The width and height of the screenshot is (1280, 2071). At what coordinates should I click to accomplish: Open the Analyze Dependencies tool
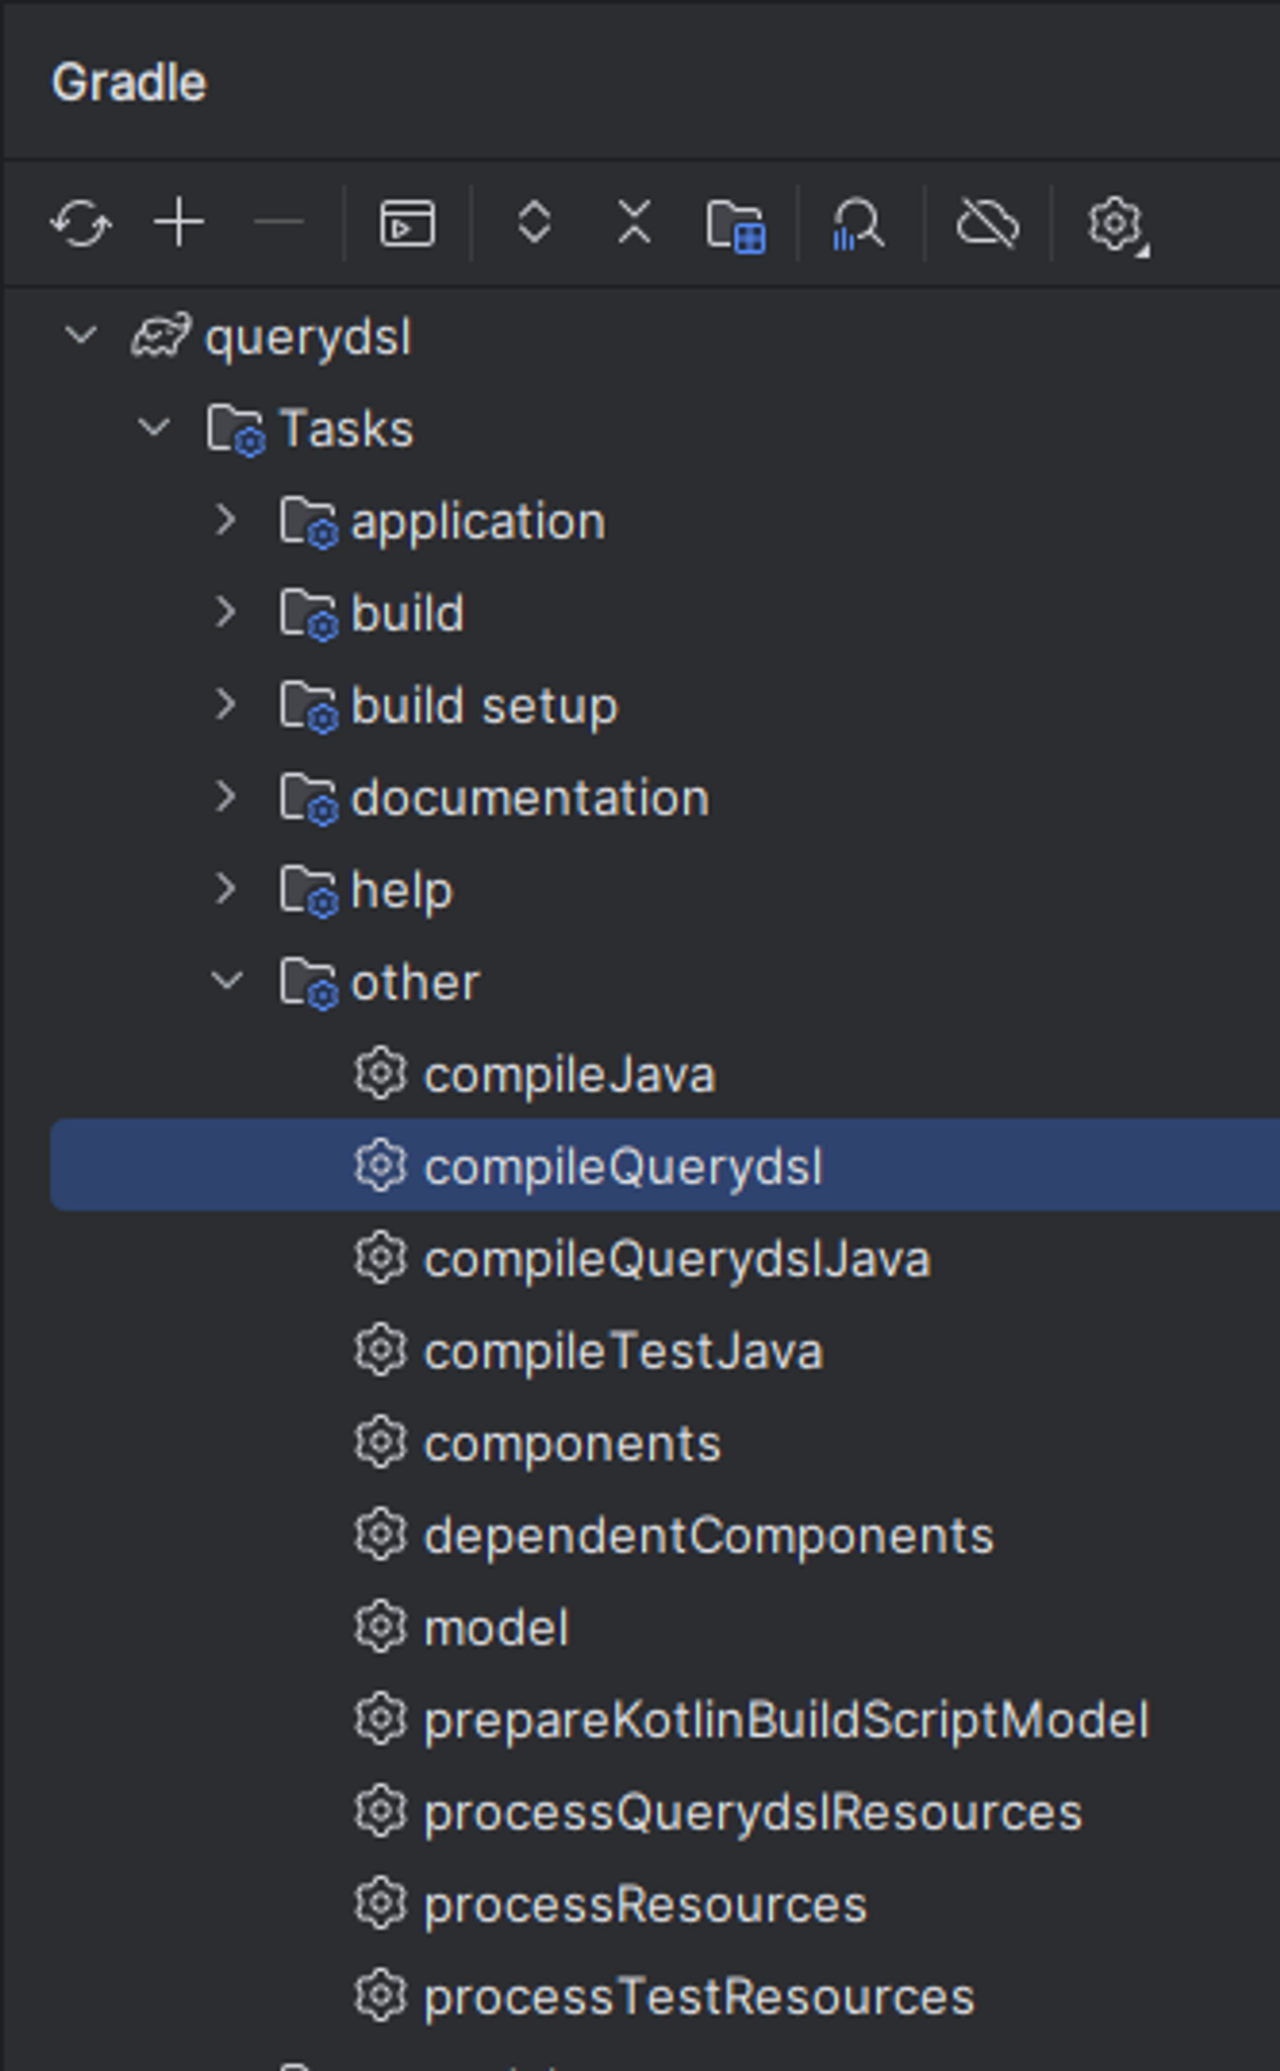[859, 224]
